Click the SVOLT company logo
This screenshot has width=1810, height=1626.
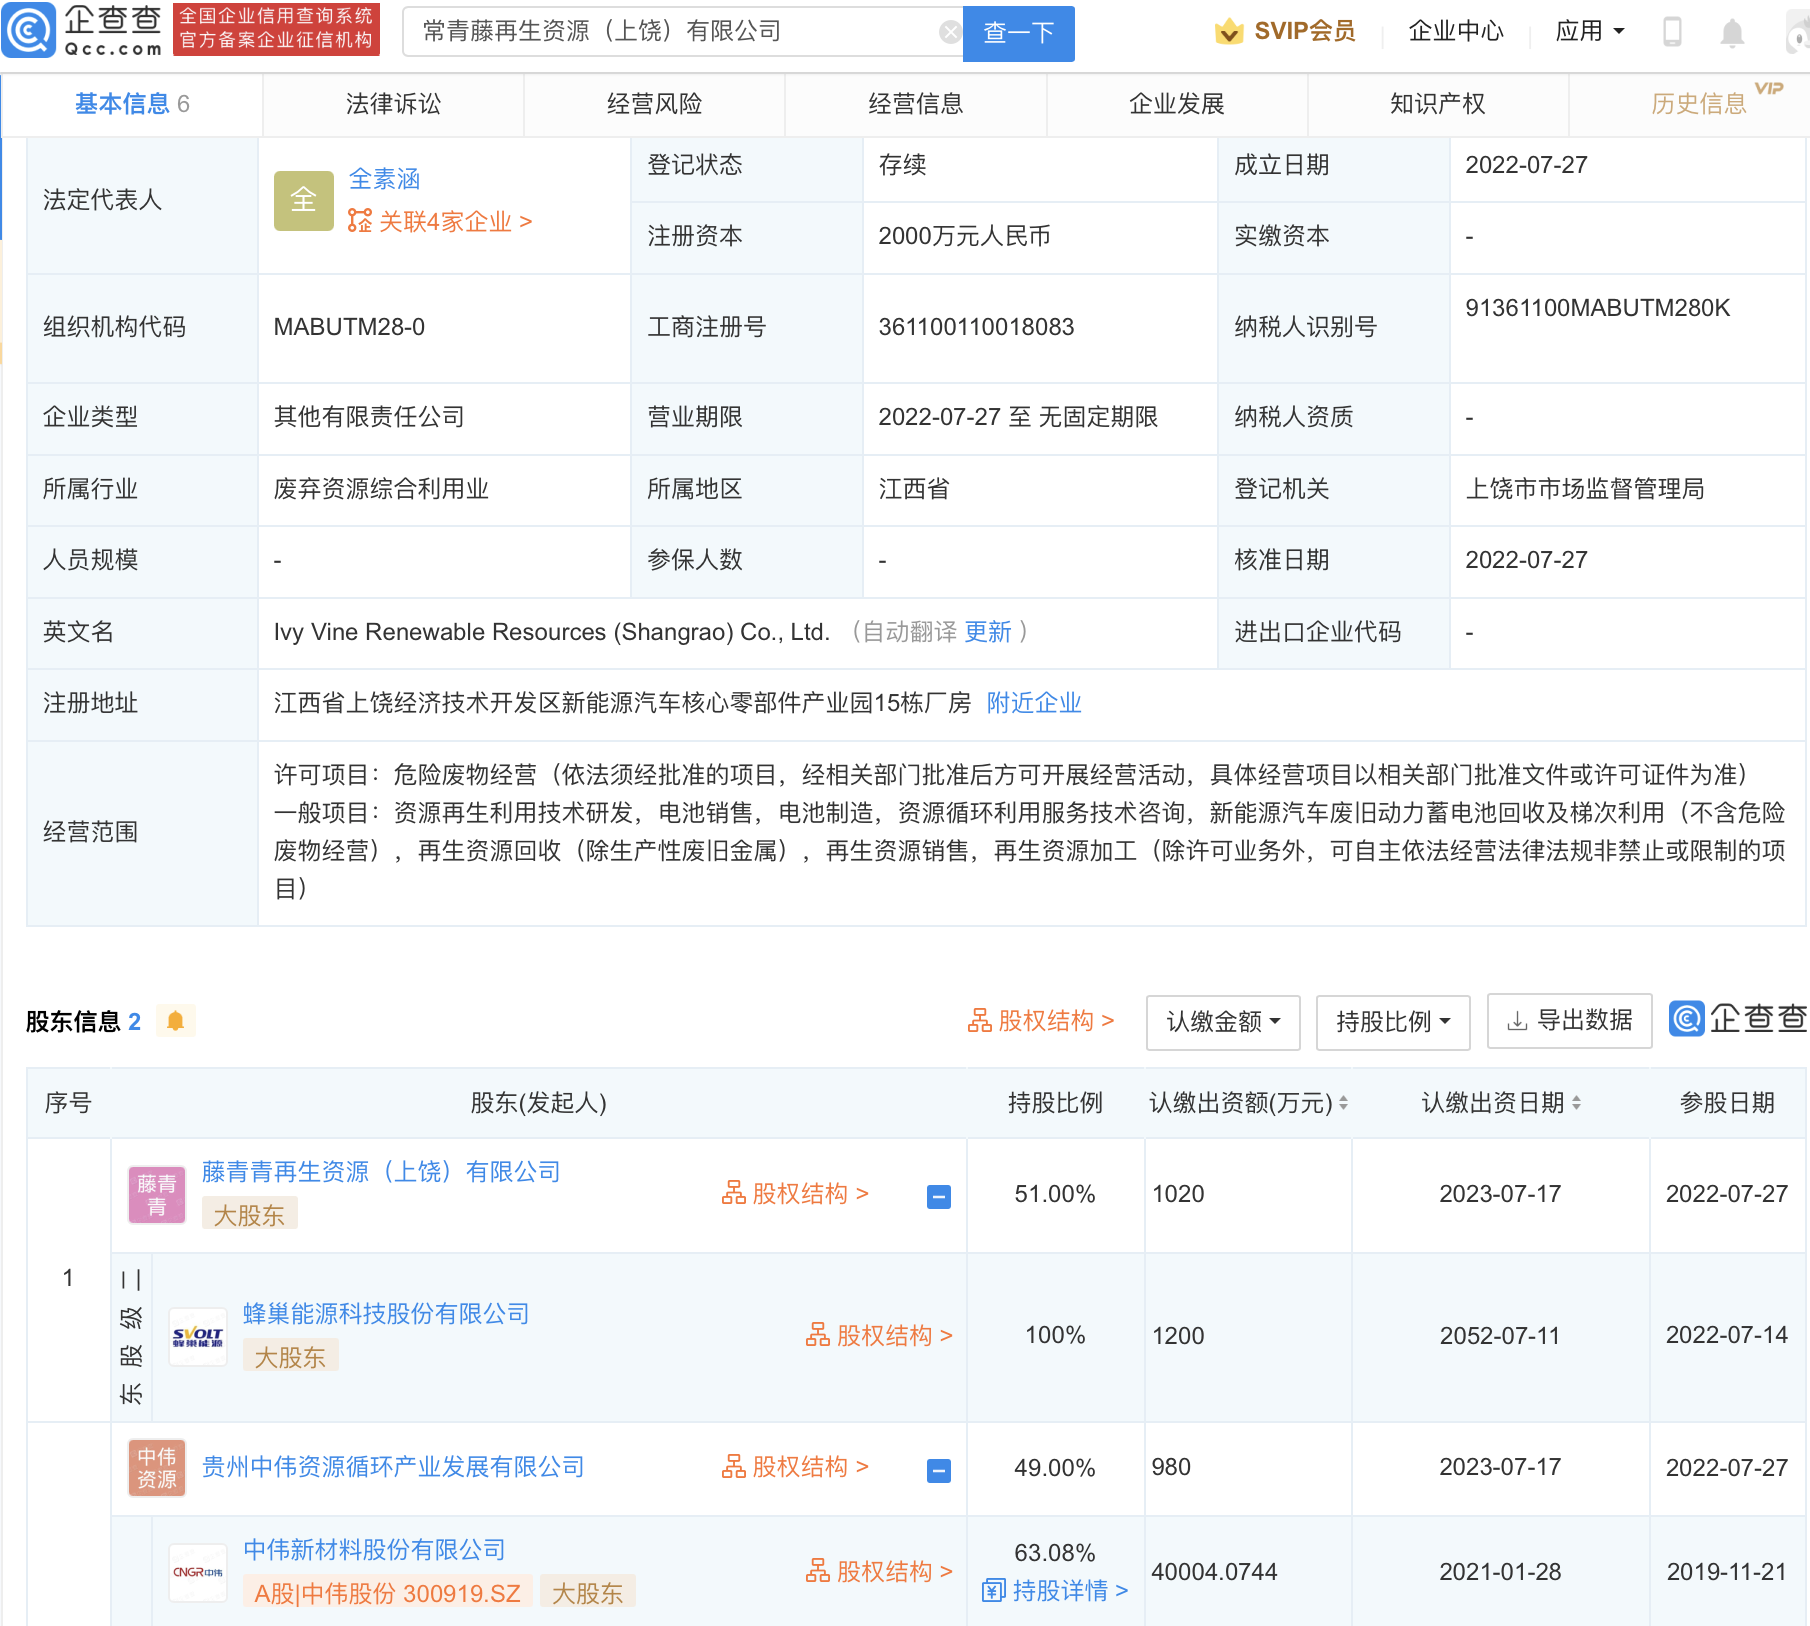pyautogui.click(x=198, y=1337)
